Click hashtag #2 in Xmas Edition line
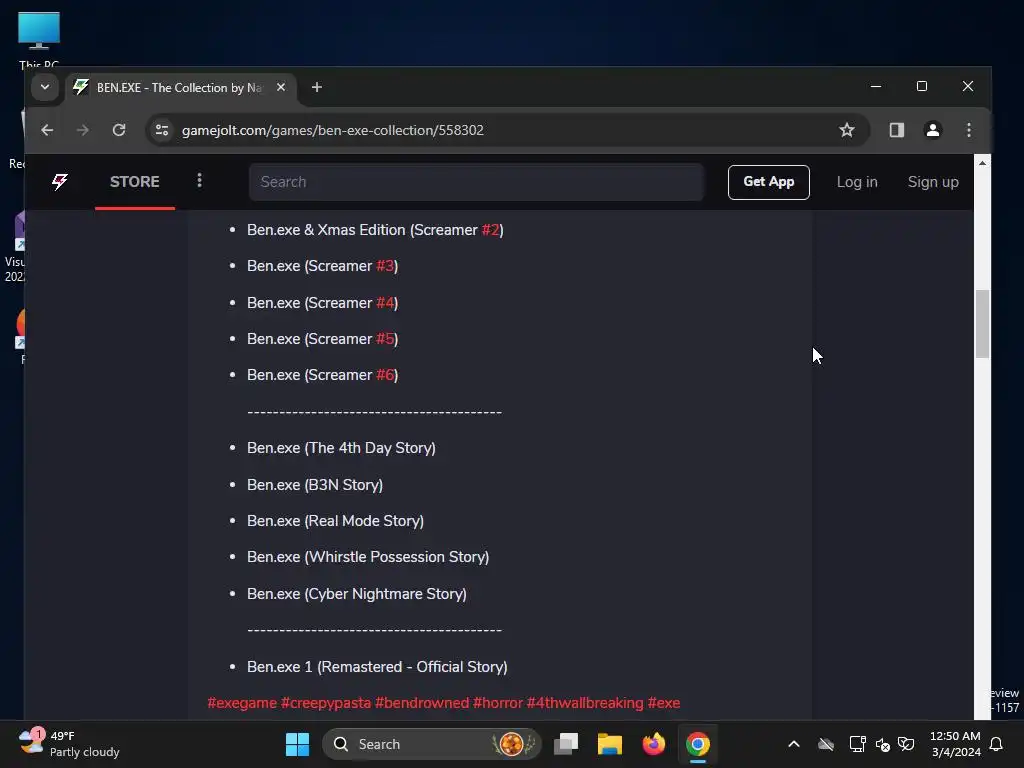Image resolution: width=1024 pixels, height=768 pixels. click(490, 230)
